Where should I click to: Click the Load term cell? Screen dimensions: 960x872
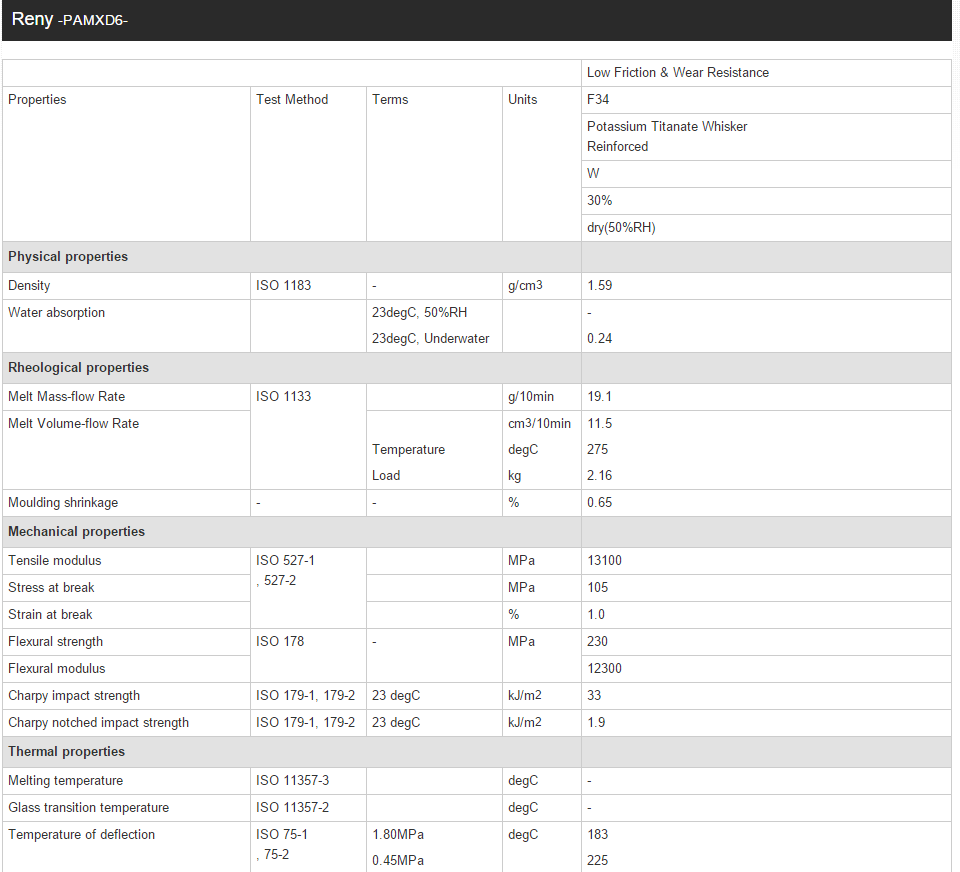tap(385, 475)
